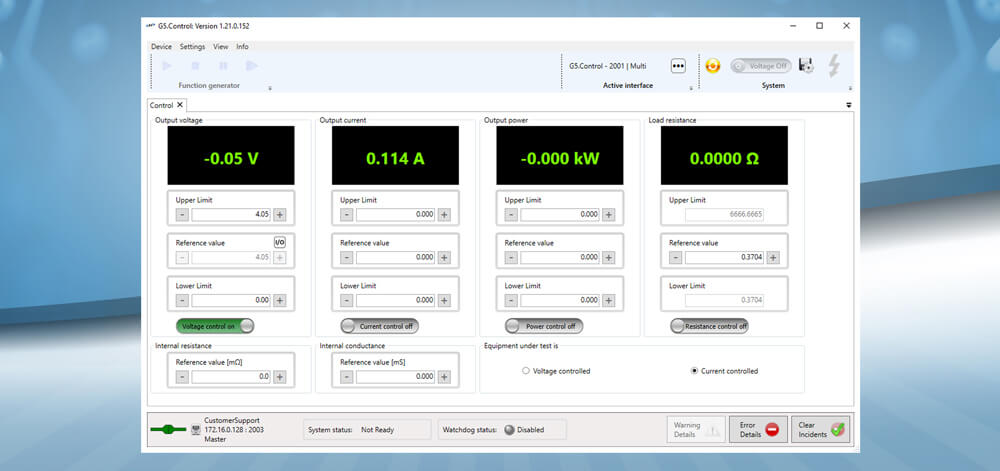Click the minus icon for current Lower Limit
1000x471 pixels.
click(346, 300)
